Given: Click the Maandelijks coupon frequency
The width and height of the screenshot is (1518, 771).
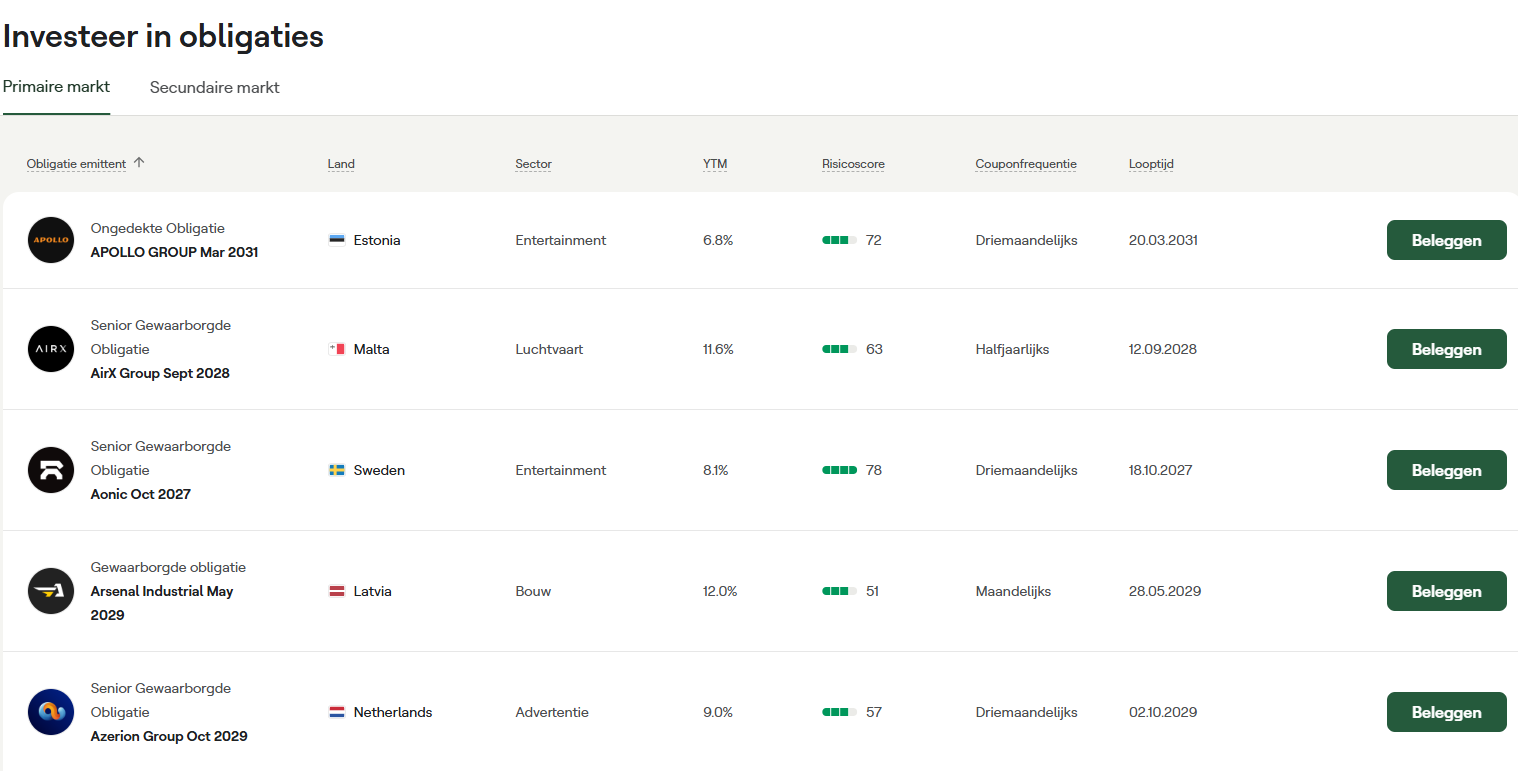Looking at the screenshot, I should [x=1013, y=591].
